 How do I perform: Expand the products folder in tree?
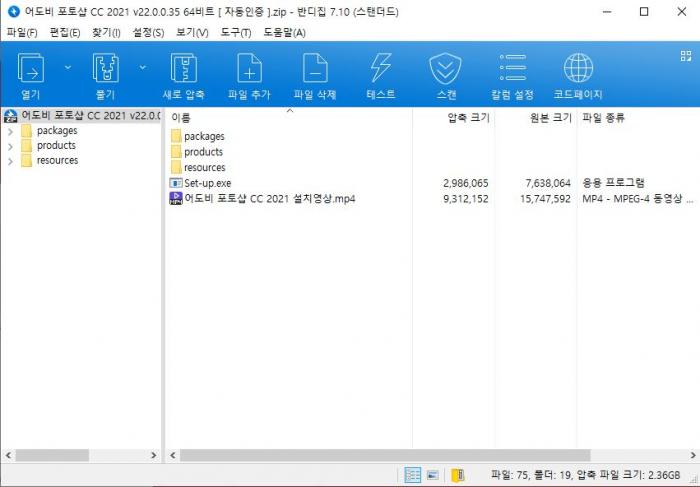point(11,146)
